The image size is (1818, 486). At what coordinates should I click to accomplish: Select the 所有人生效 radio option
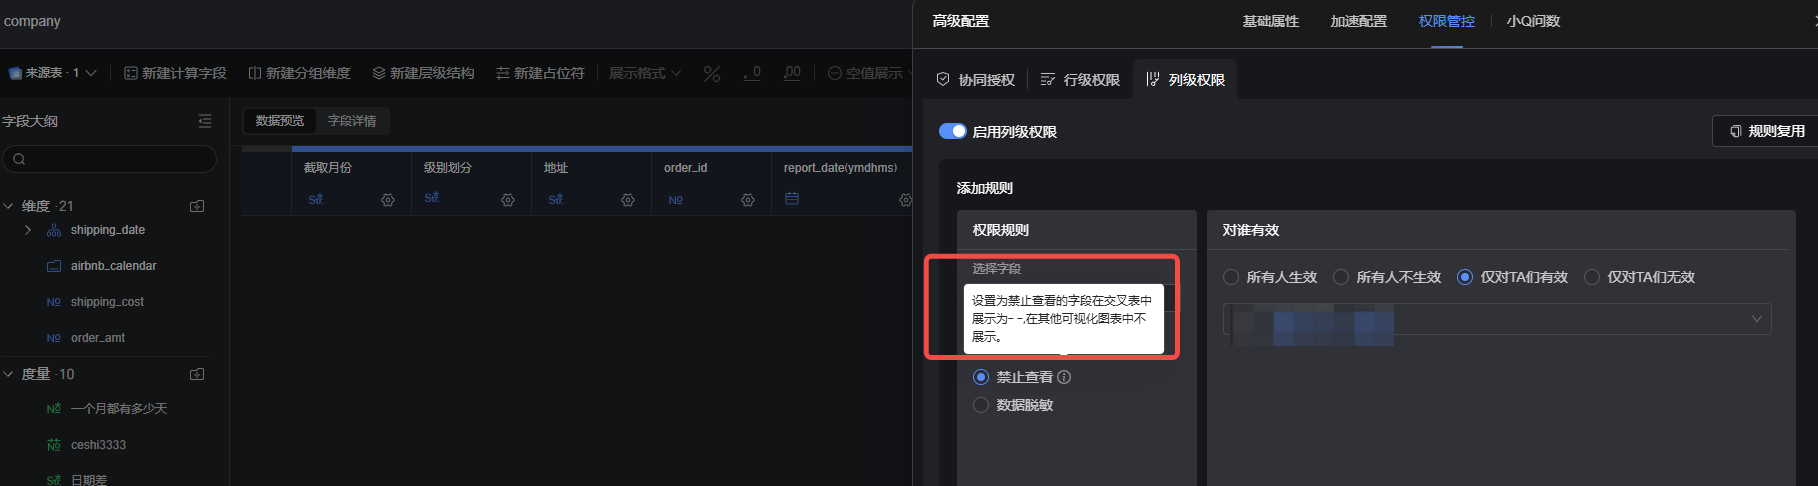click(1231, 277)
